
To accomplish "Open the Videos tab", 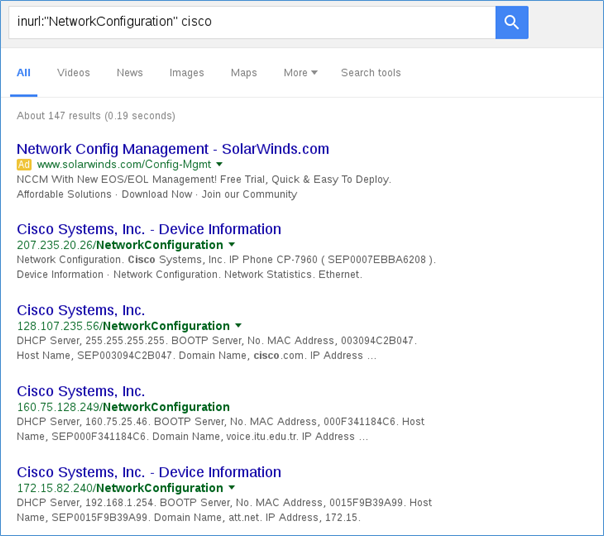I will click(73, 73).
